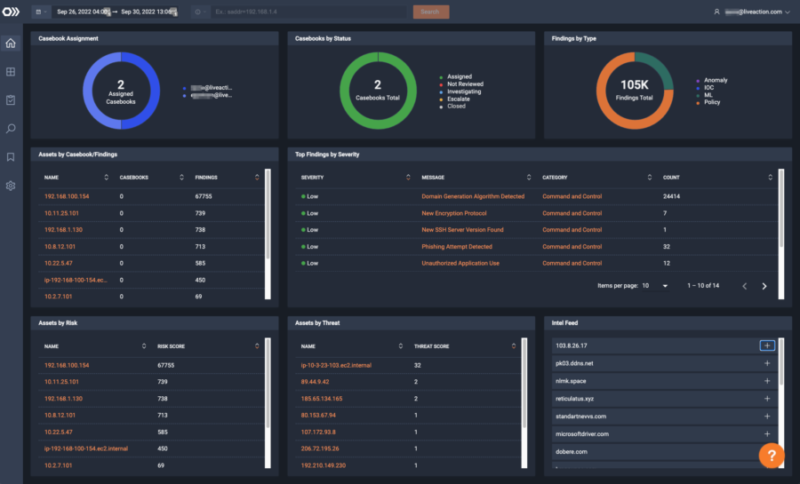This screenshot has width=800, height=484.
Task: Click the Assets by Threat scrollbar
Action: [524, 403]
